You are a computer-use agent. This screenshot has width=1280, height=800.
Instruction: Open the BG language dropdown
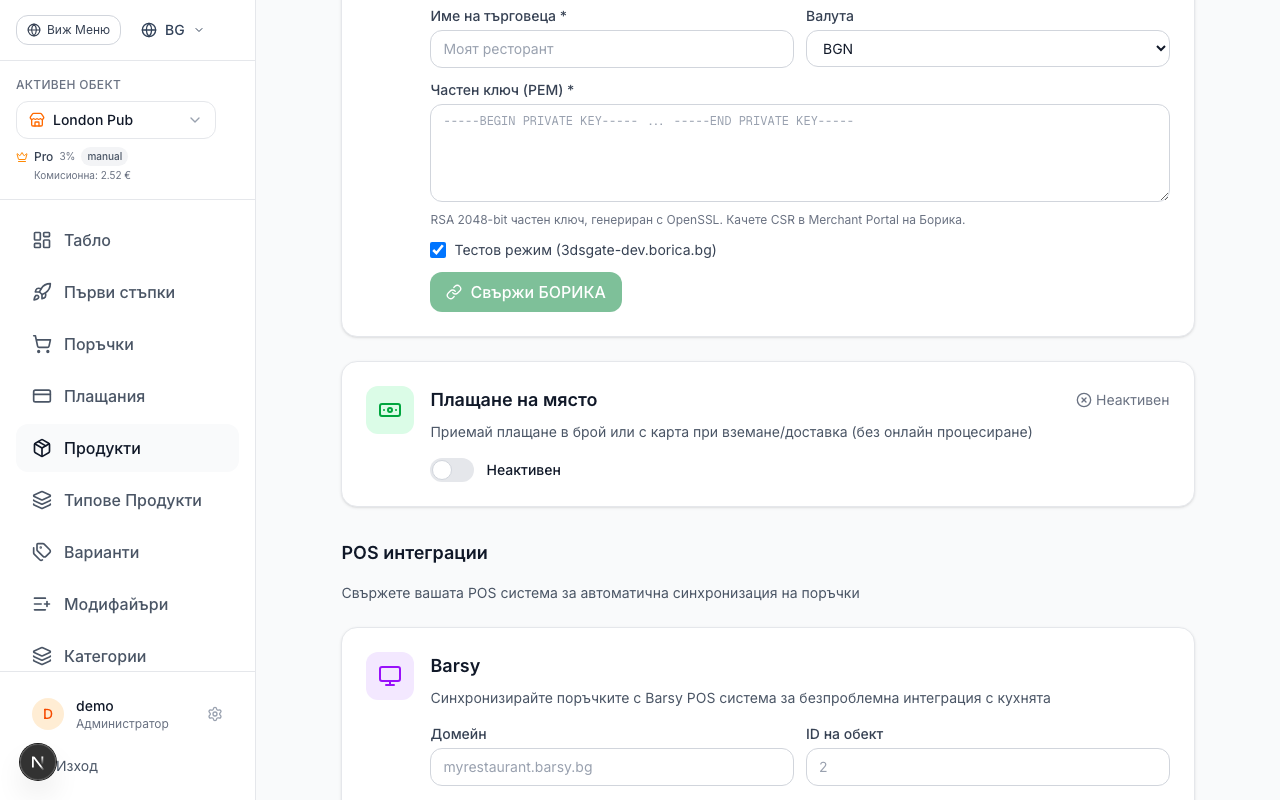(x=173, y=30)
